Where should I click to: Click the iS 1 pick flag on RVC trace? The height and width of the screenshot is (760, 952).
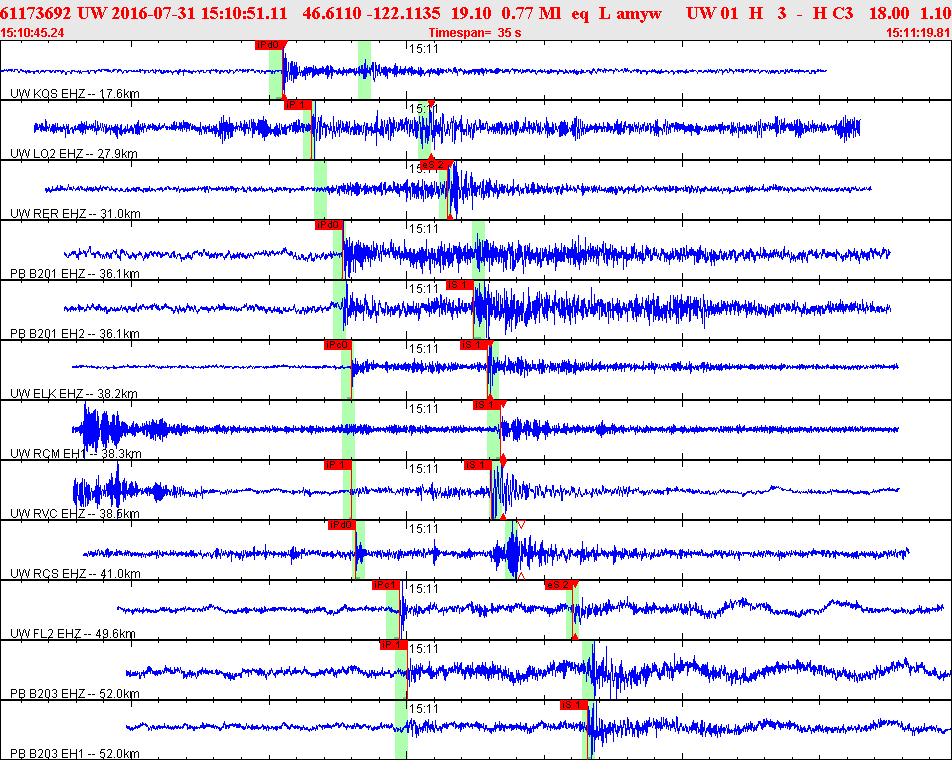478,465
